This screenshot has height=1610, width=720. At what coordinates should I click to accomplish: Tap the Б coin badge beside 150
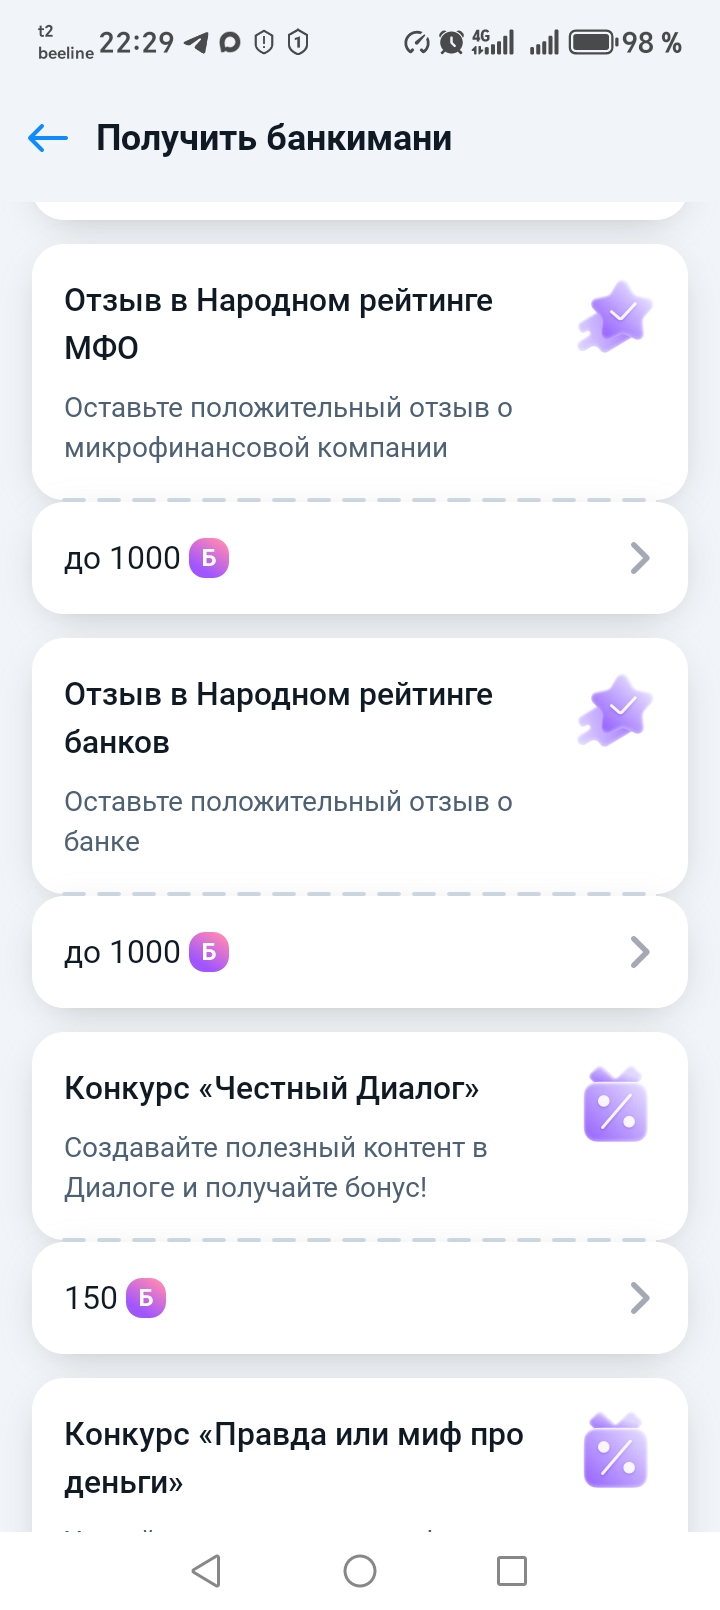click(x=146, y=1298)
